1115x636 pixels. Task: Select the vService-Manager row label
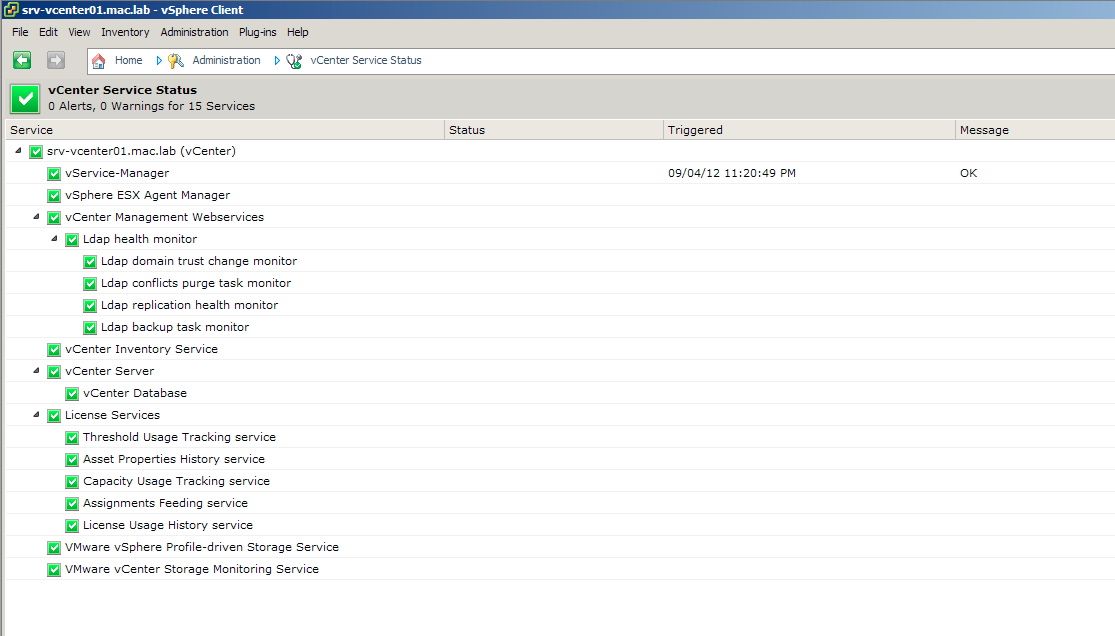[117, 173]
